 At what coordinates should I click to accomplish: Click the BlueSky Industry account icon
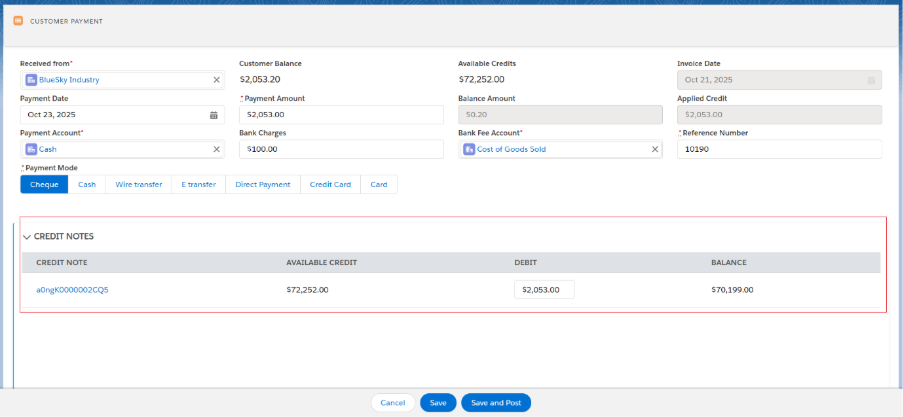click(32, 80)
